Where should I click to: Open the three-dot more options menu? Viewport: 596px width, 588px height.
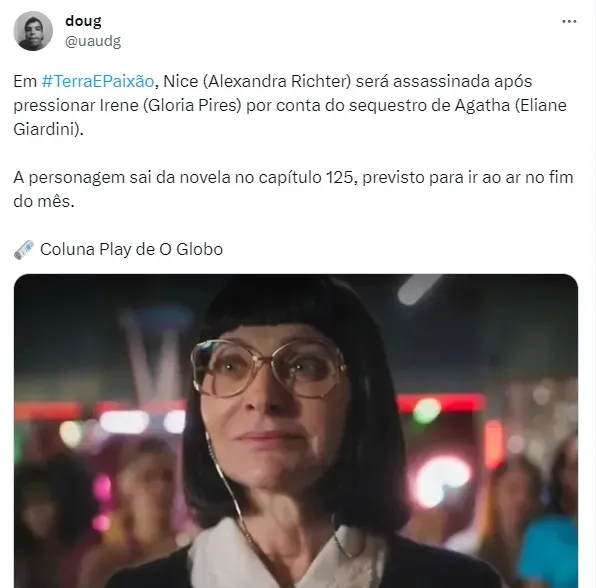click(569, 22)
